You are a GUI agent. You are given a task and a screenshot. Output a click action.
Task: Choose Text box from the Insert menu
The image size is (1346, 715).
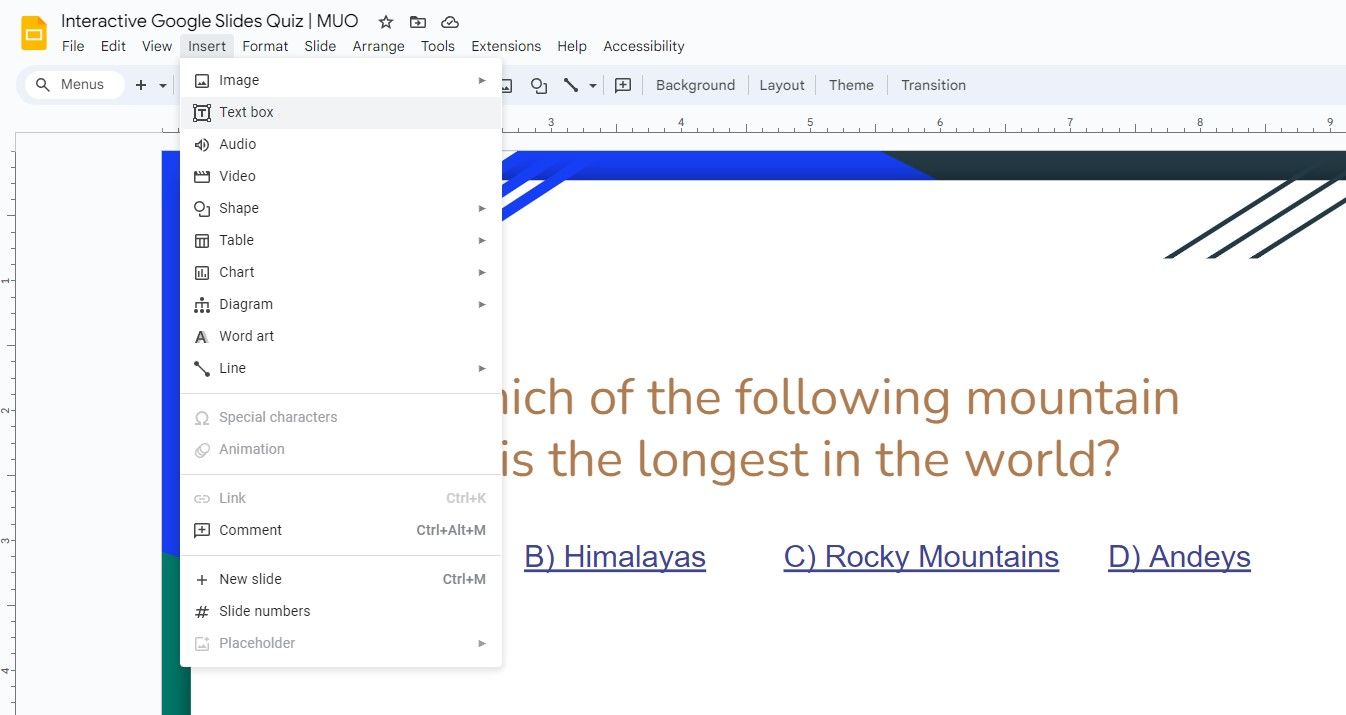tap(341, 112)
